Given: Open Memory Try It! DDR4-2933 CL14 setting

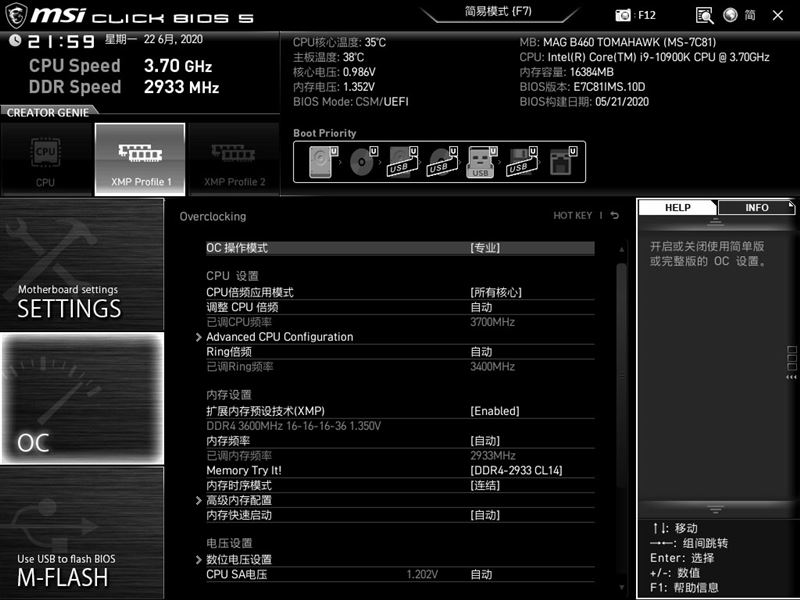Looking at the screenshot, I should click(x=400, y=470).
